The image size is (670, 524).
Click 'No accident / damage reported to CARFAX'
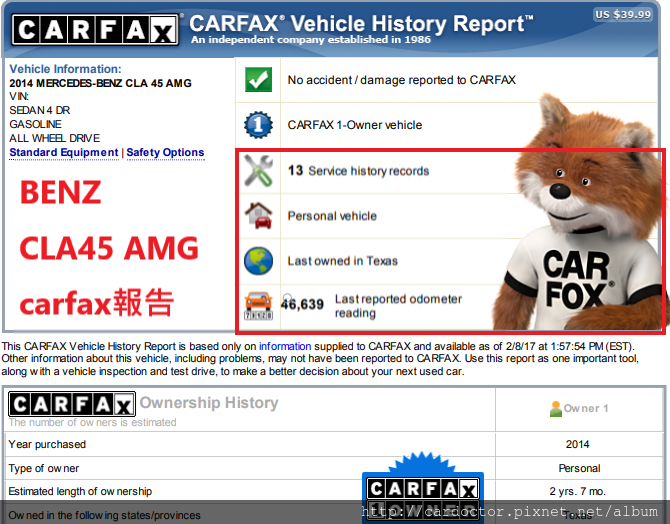click(x=401, y=80)
